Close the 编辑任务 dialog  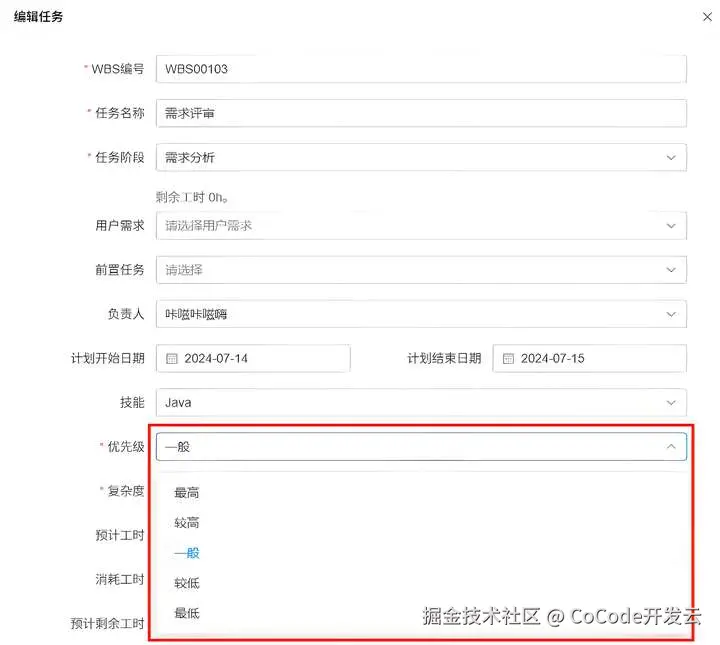707,17
